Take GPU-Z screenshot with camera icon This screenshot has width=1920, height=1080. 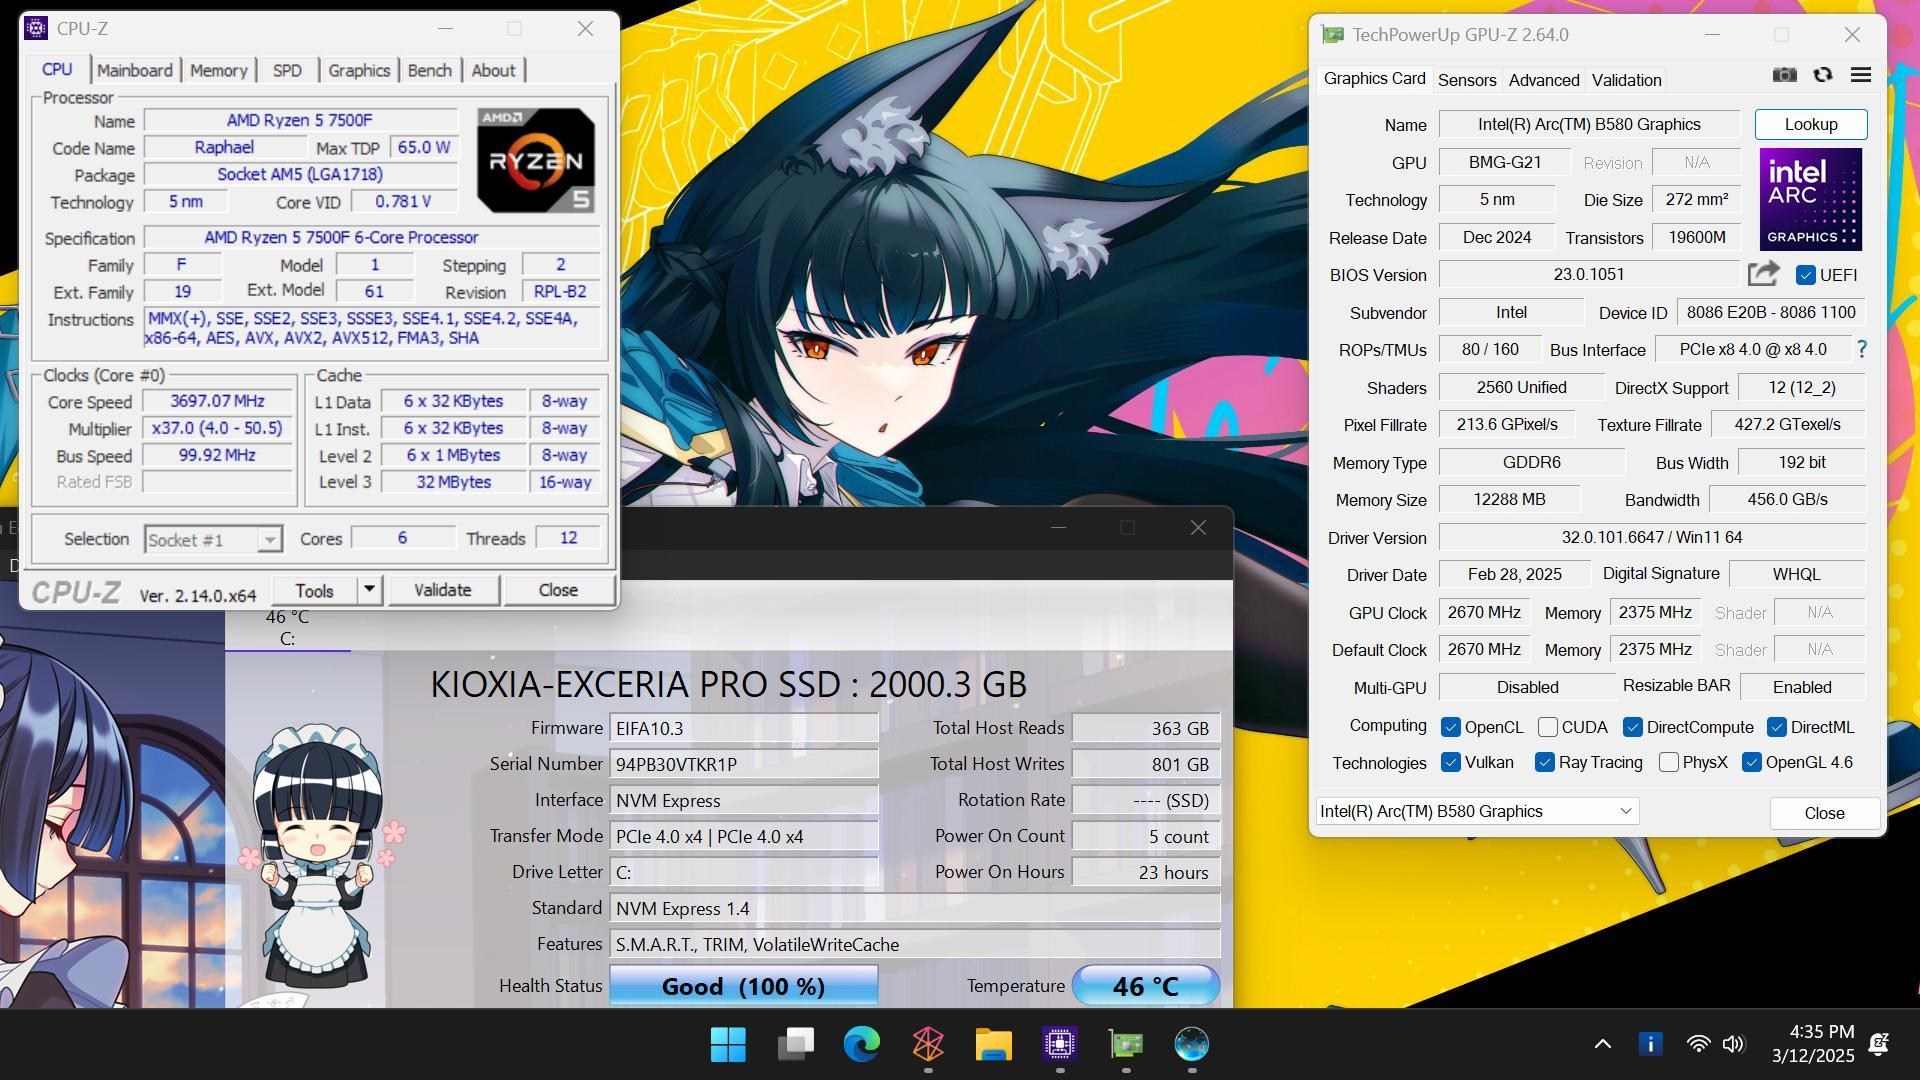click(1784, 75)
